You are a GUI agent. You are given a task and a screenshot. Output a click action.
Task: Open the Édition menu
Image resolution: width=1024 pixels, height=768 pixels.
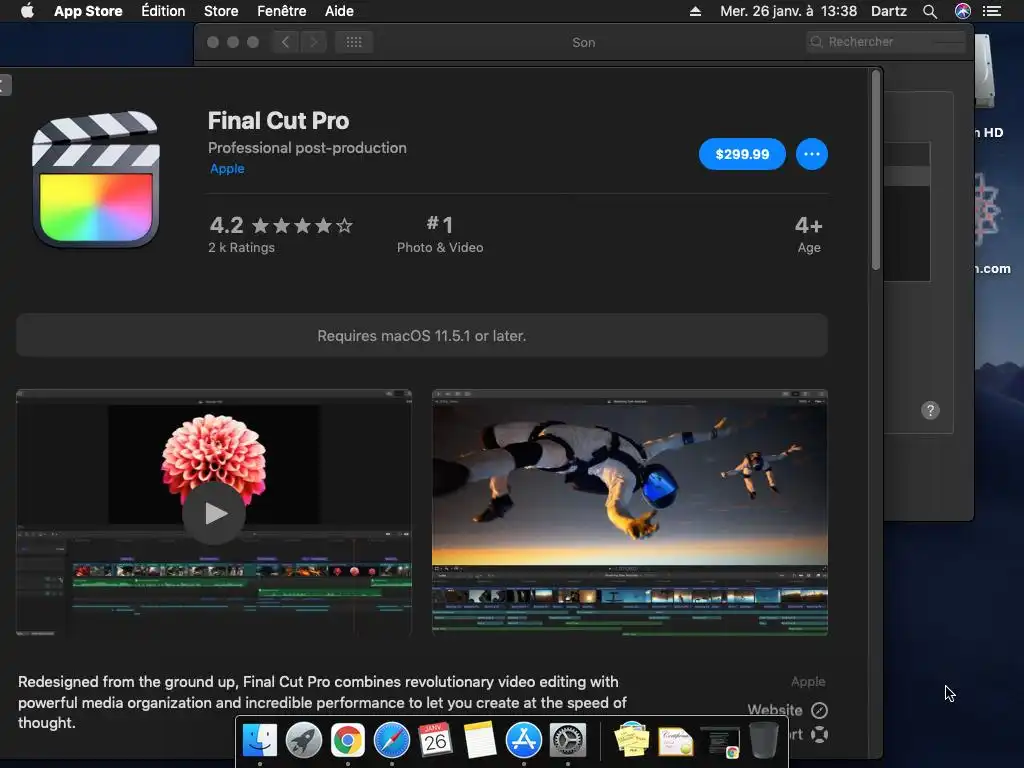pyautogui.click(x=163, y=11)
